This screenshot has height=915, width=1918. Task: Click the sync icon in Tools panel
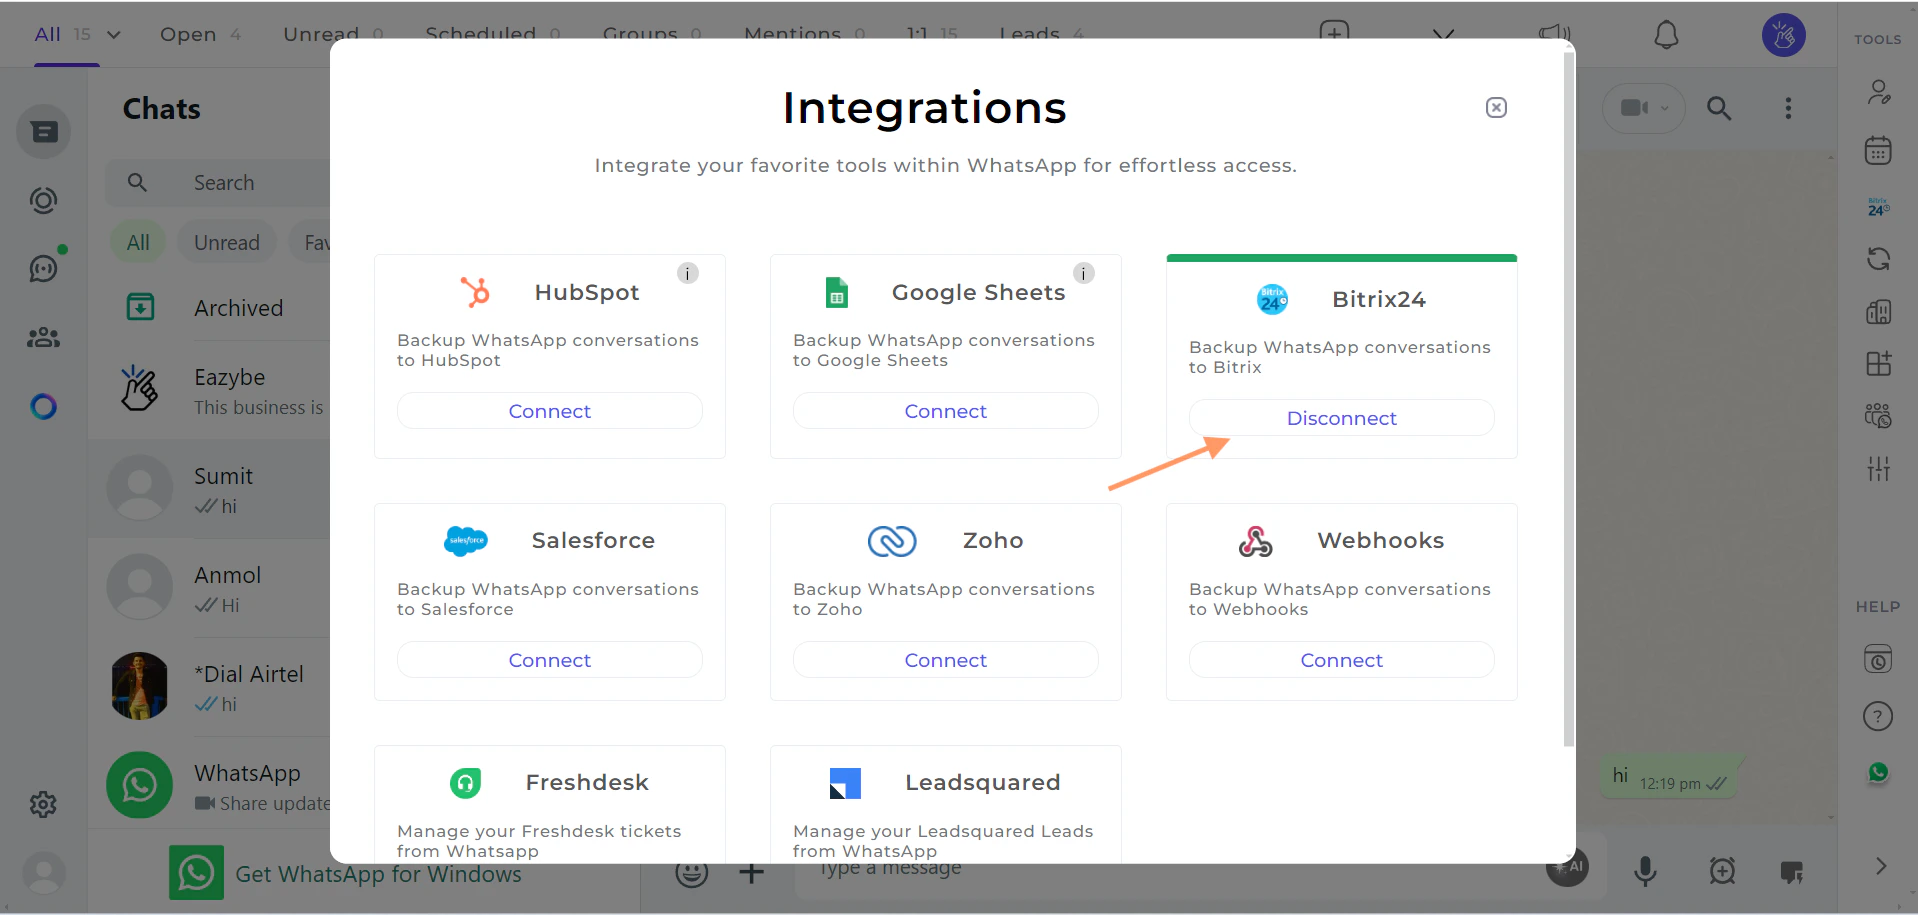(x=1879, y=259)
